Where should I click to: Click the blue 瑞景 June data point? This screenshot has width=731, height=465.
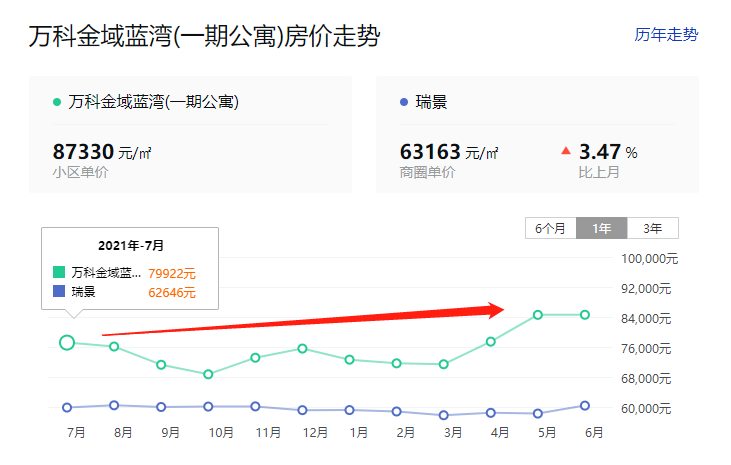coord(585,406)
